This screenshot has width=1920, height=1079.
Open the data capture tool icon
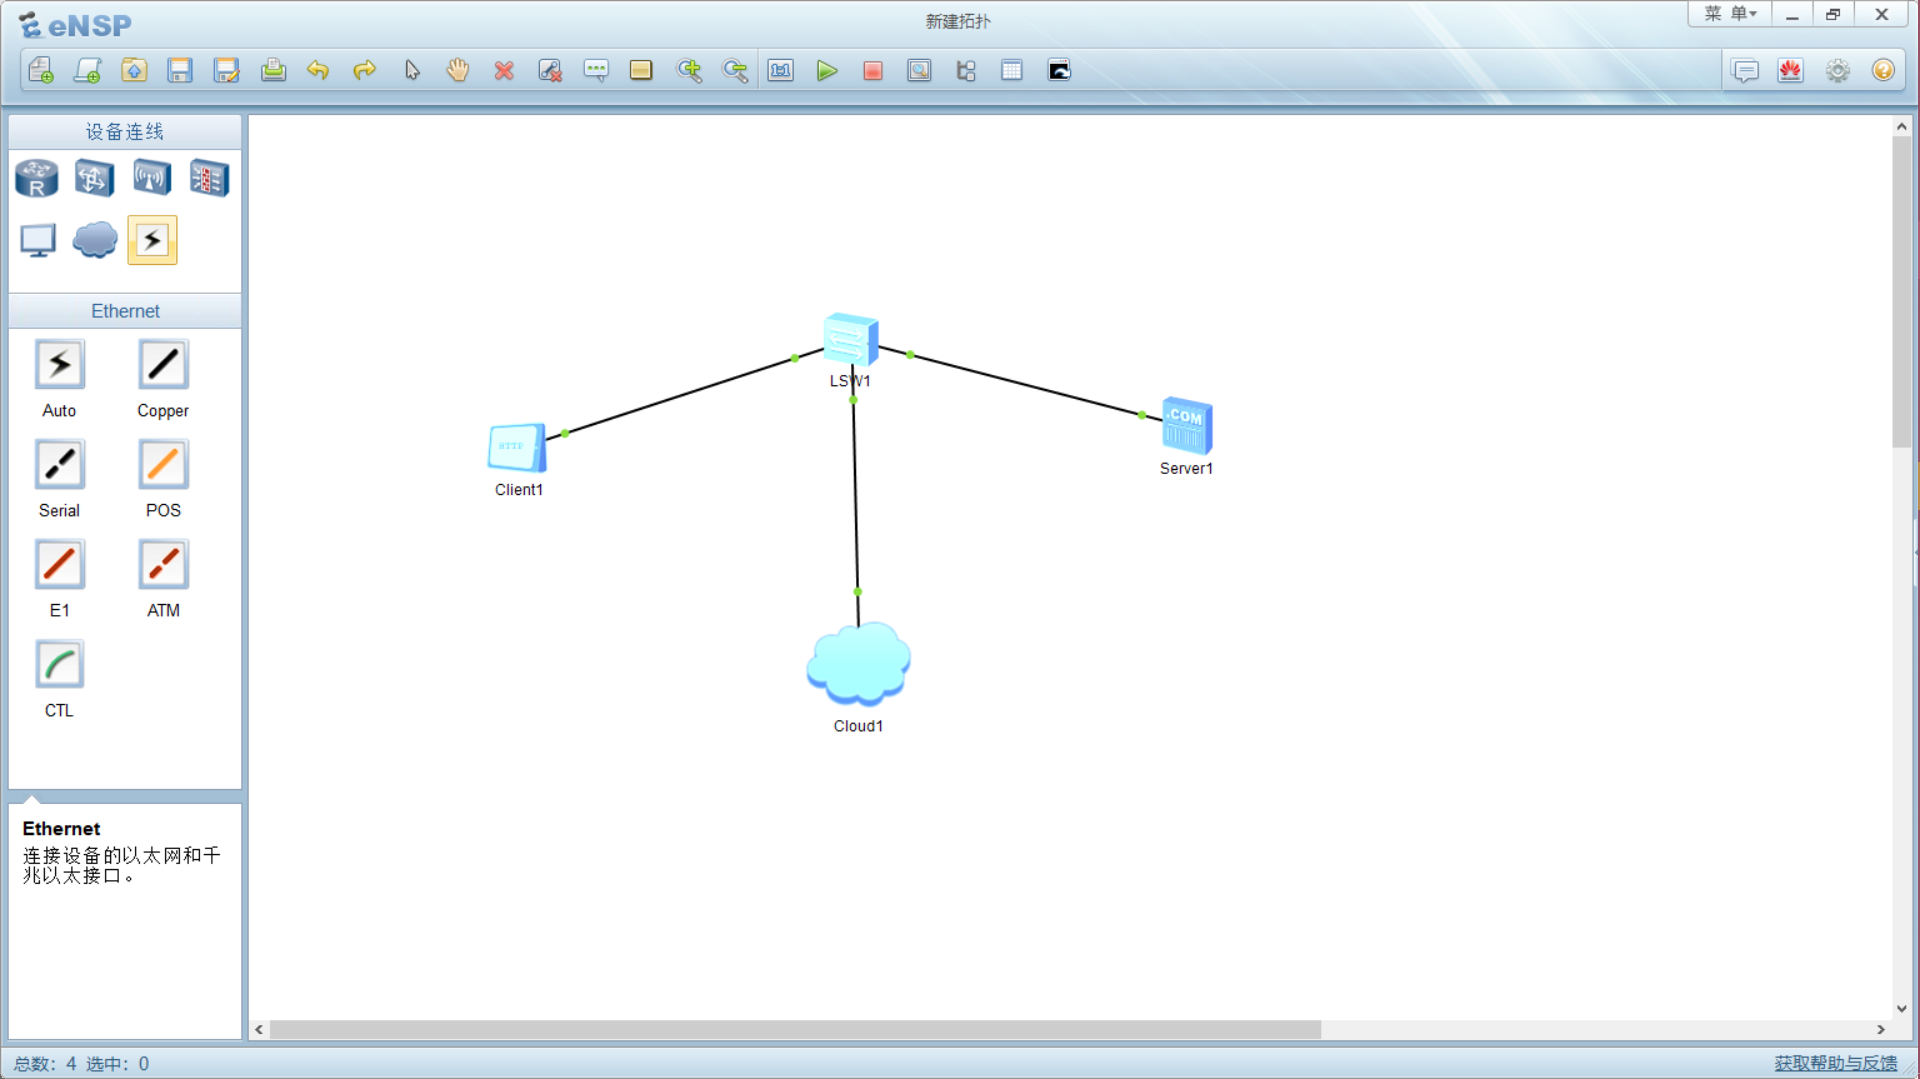pyautogui.click(x=919, y=71)
